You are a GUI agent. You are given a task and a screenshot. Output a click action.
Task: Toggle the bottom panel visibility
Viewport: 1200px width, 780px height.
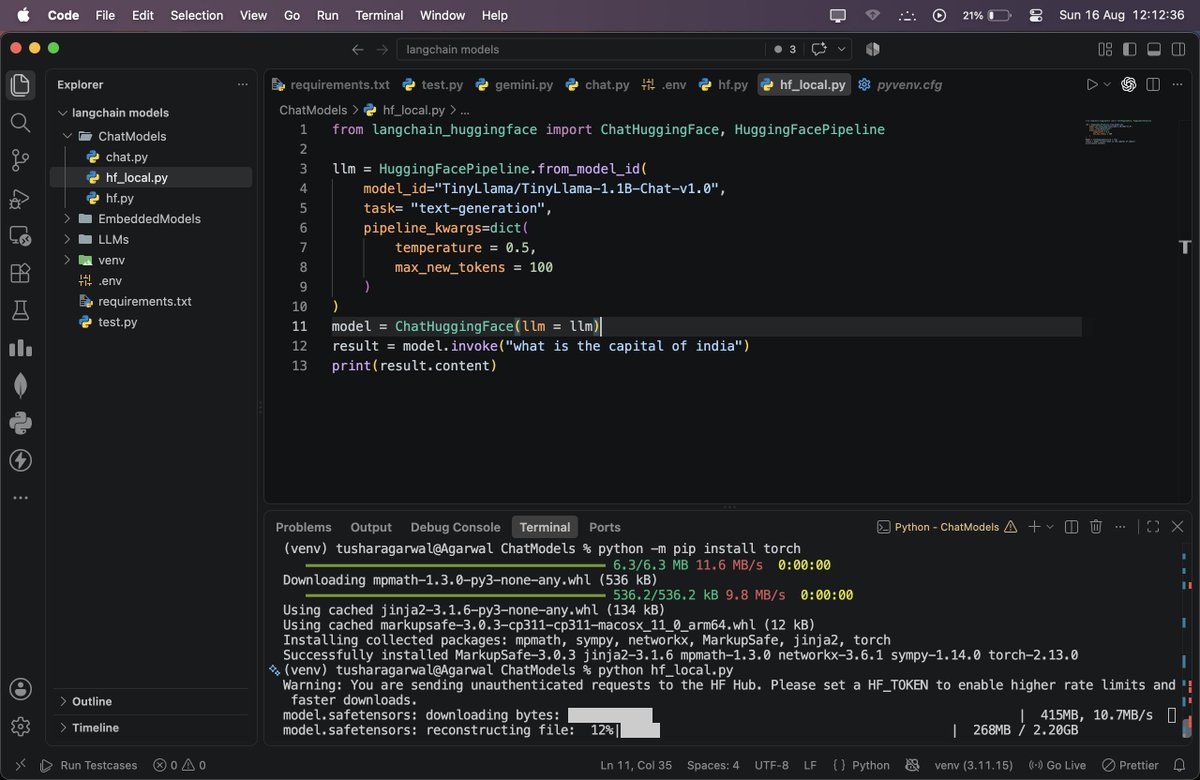(1153, 49)
